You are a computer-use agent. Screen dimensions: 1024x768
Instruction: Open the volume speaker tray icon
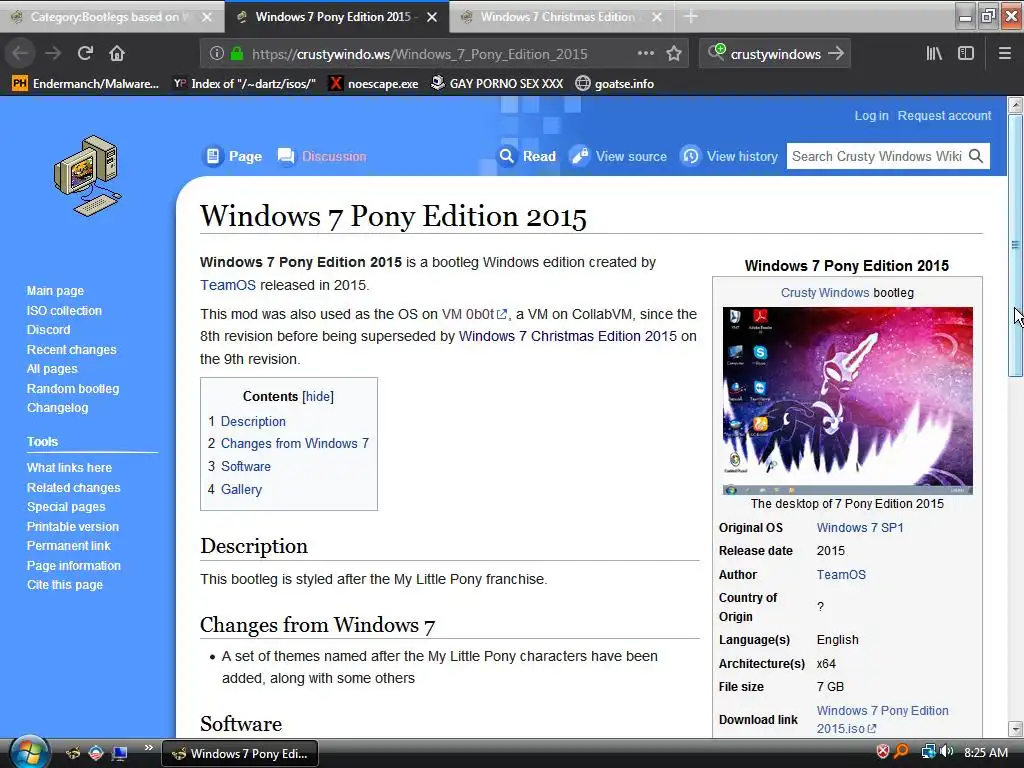coord(947,752)
